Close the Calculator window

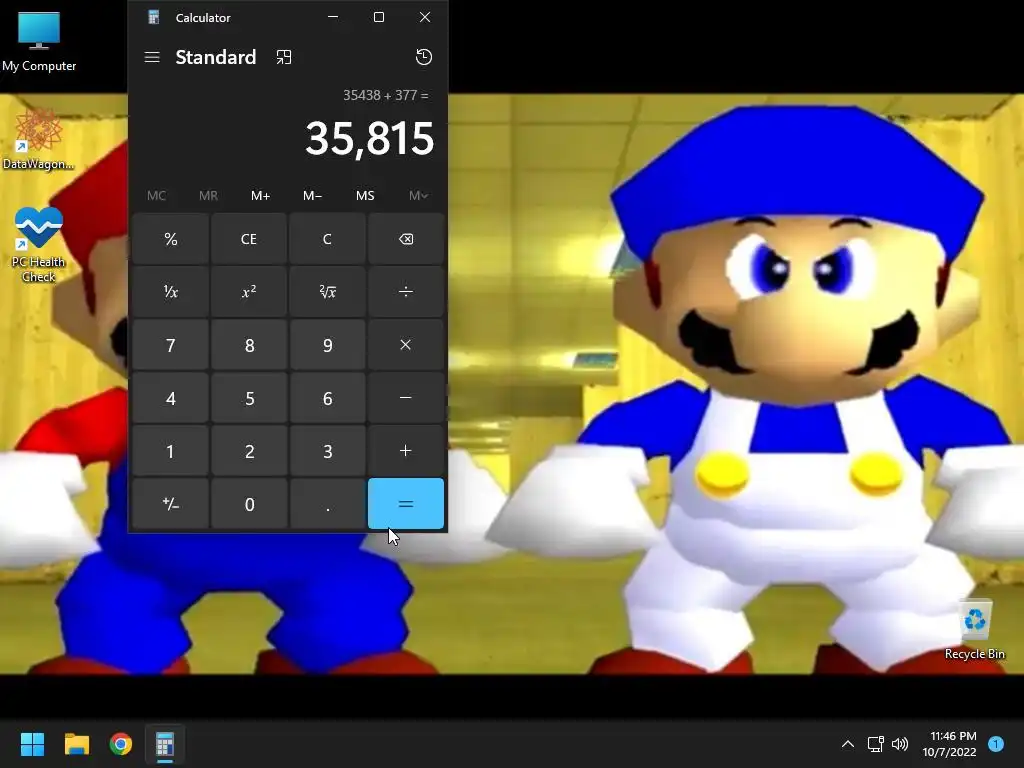(x=424, y=17)
